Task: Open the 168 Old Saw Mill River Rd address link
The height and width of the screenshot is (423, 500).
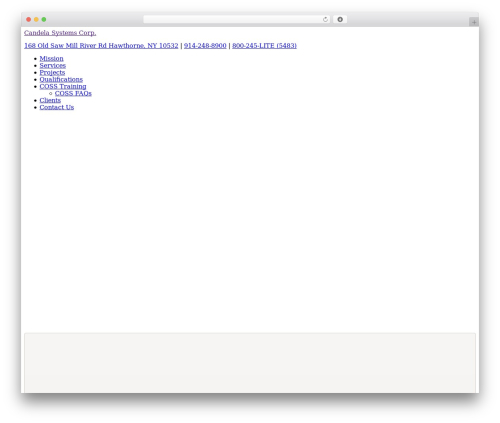Action: click(x=101, y=46)
